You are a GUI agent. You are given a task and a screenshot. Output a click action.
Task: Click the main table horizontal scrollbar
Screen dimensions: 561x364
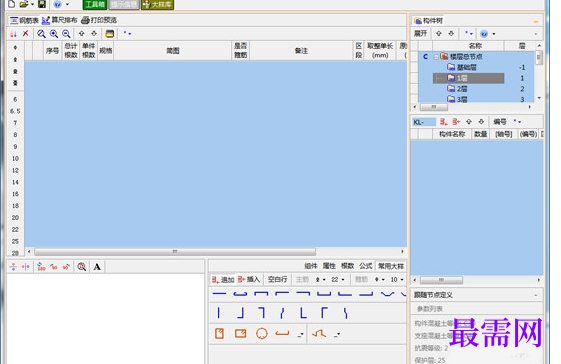(x=175, y=252)
